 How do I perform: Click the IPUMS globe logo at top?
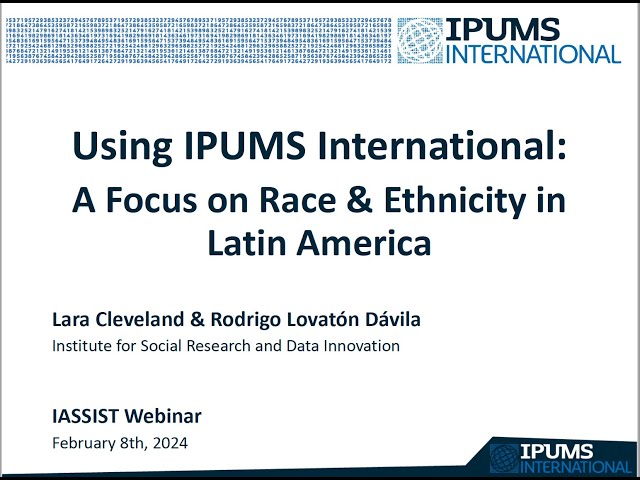(x=420, y=40)
